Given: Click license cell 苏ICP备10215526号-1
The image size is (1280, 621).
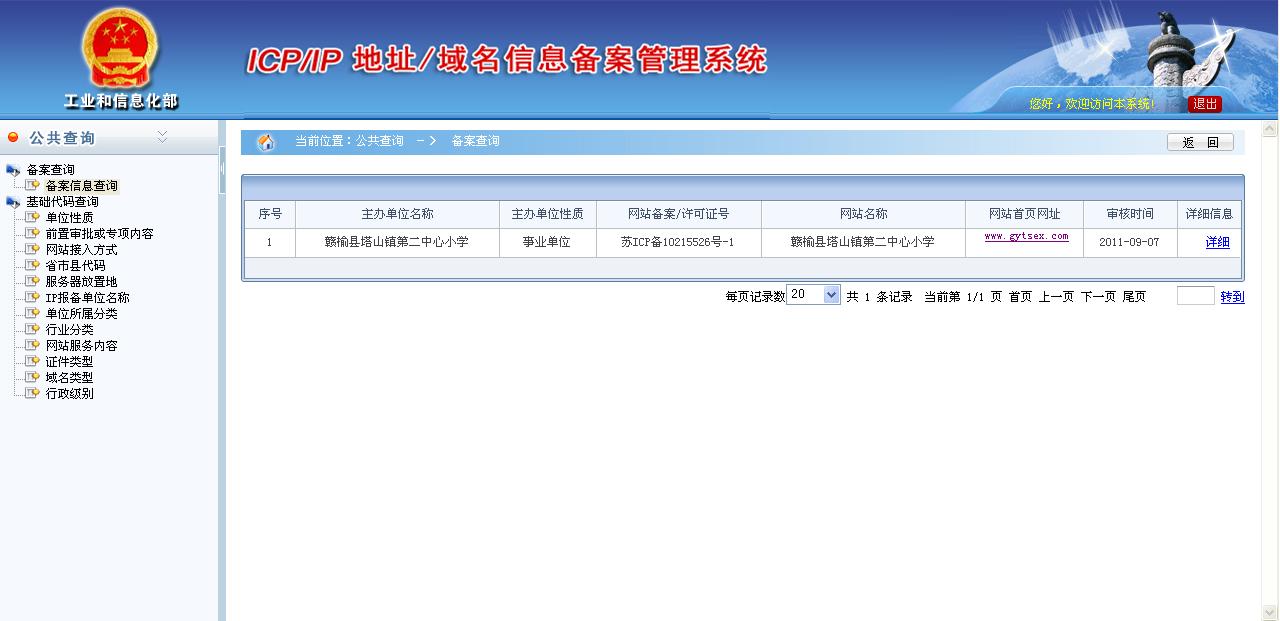Looking at the screenshot, I should (678, 242).
